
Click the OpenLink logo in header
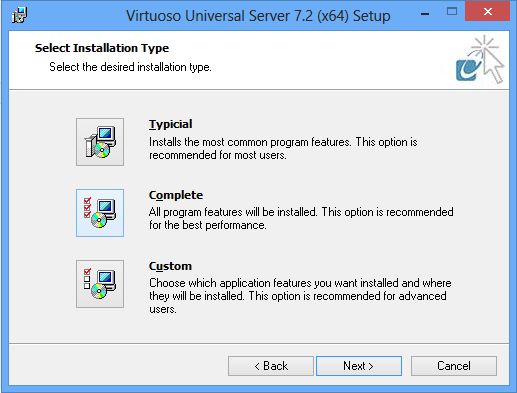(480, 59)
